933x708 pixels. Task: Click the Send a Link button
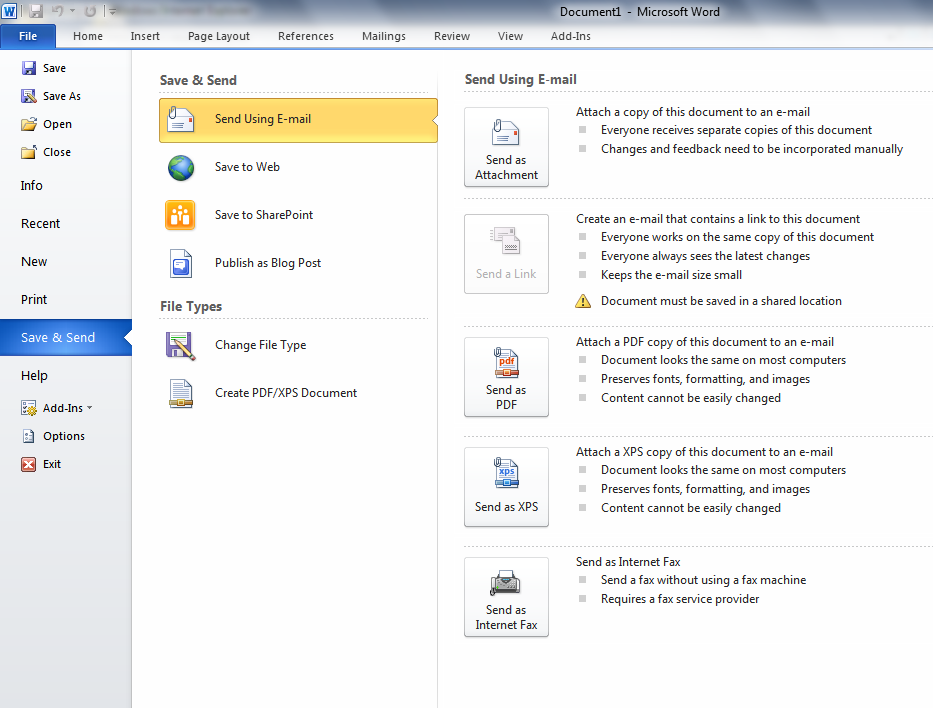(506, 254)
